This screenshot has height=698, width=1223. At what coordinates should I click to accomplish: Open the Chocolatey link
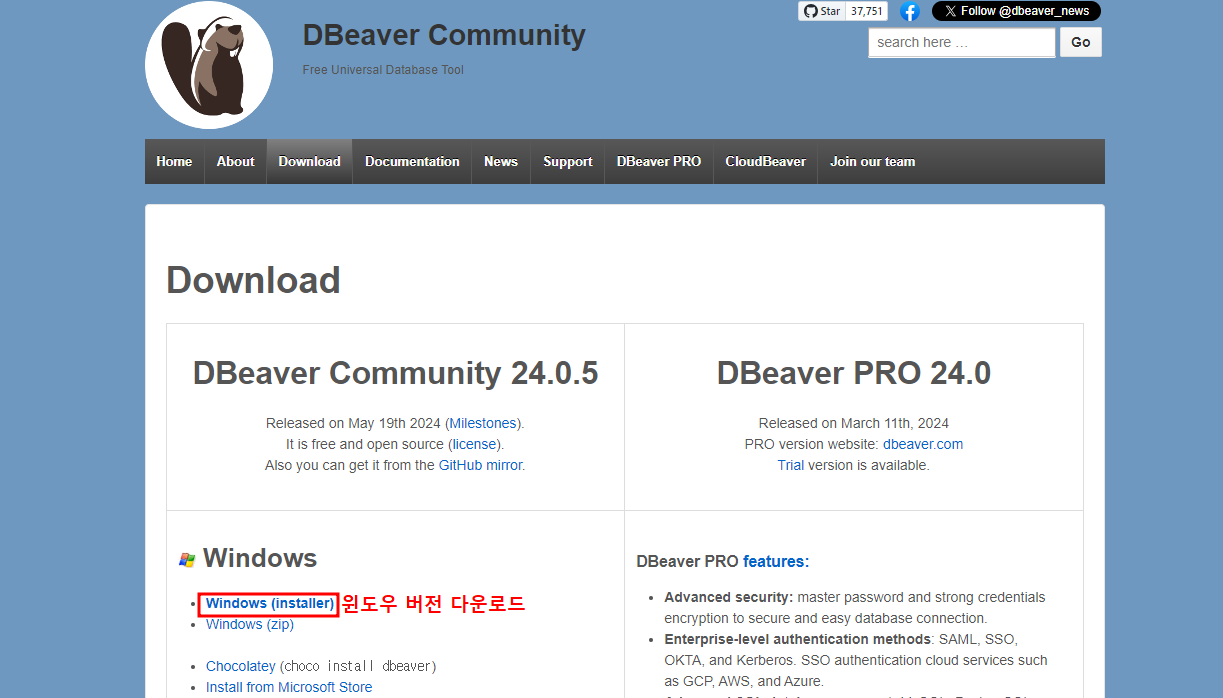point(241,666)
